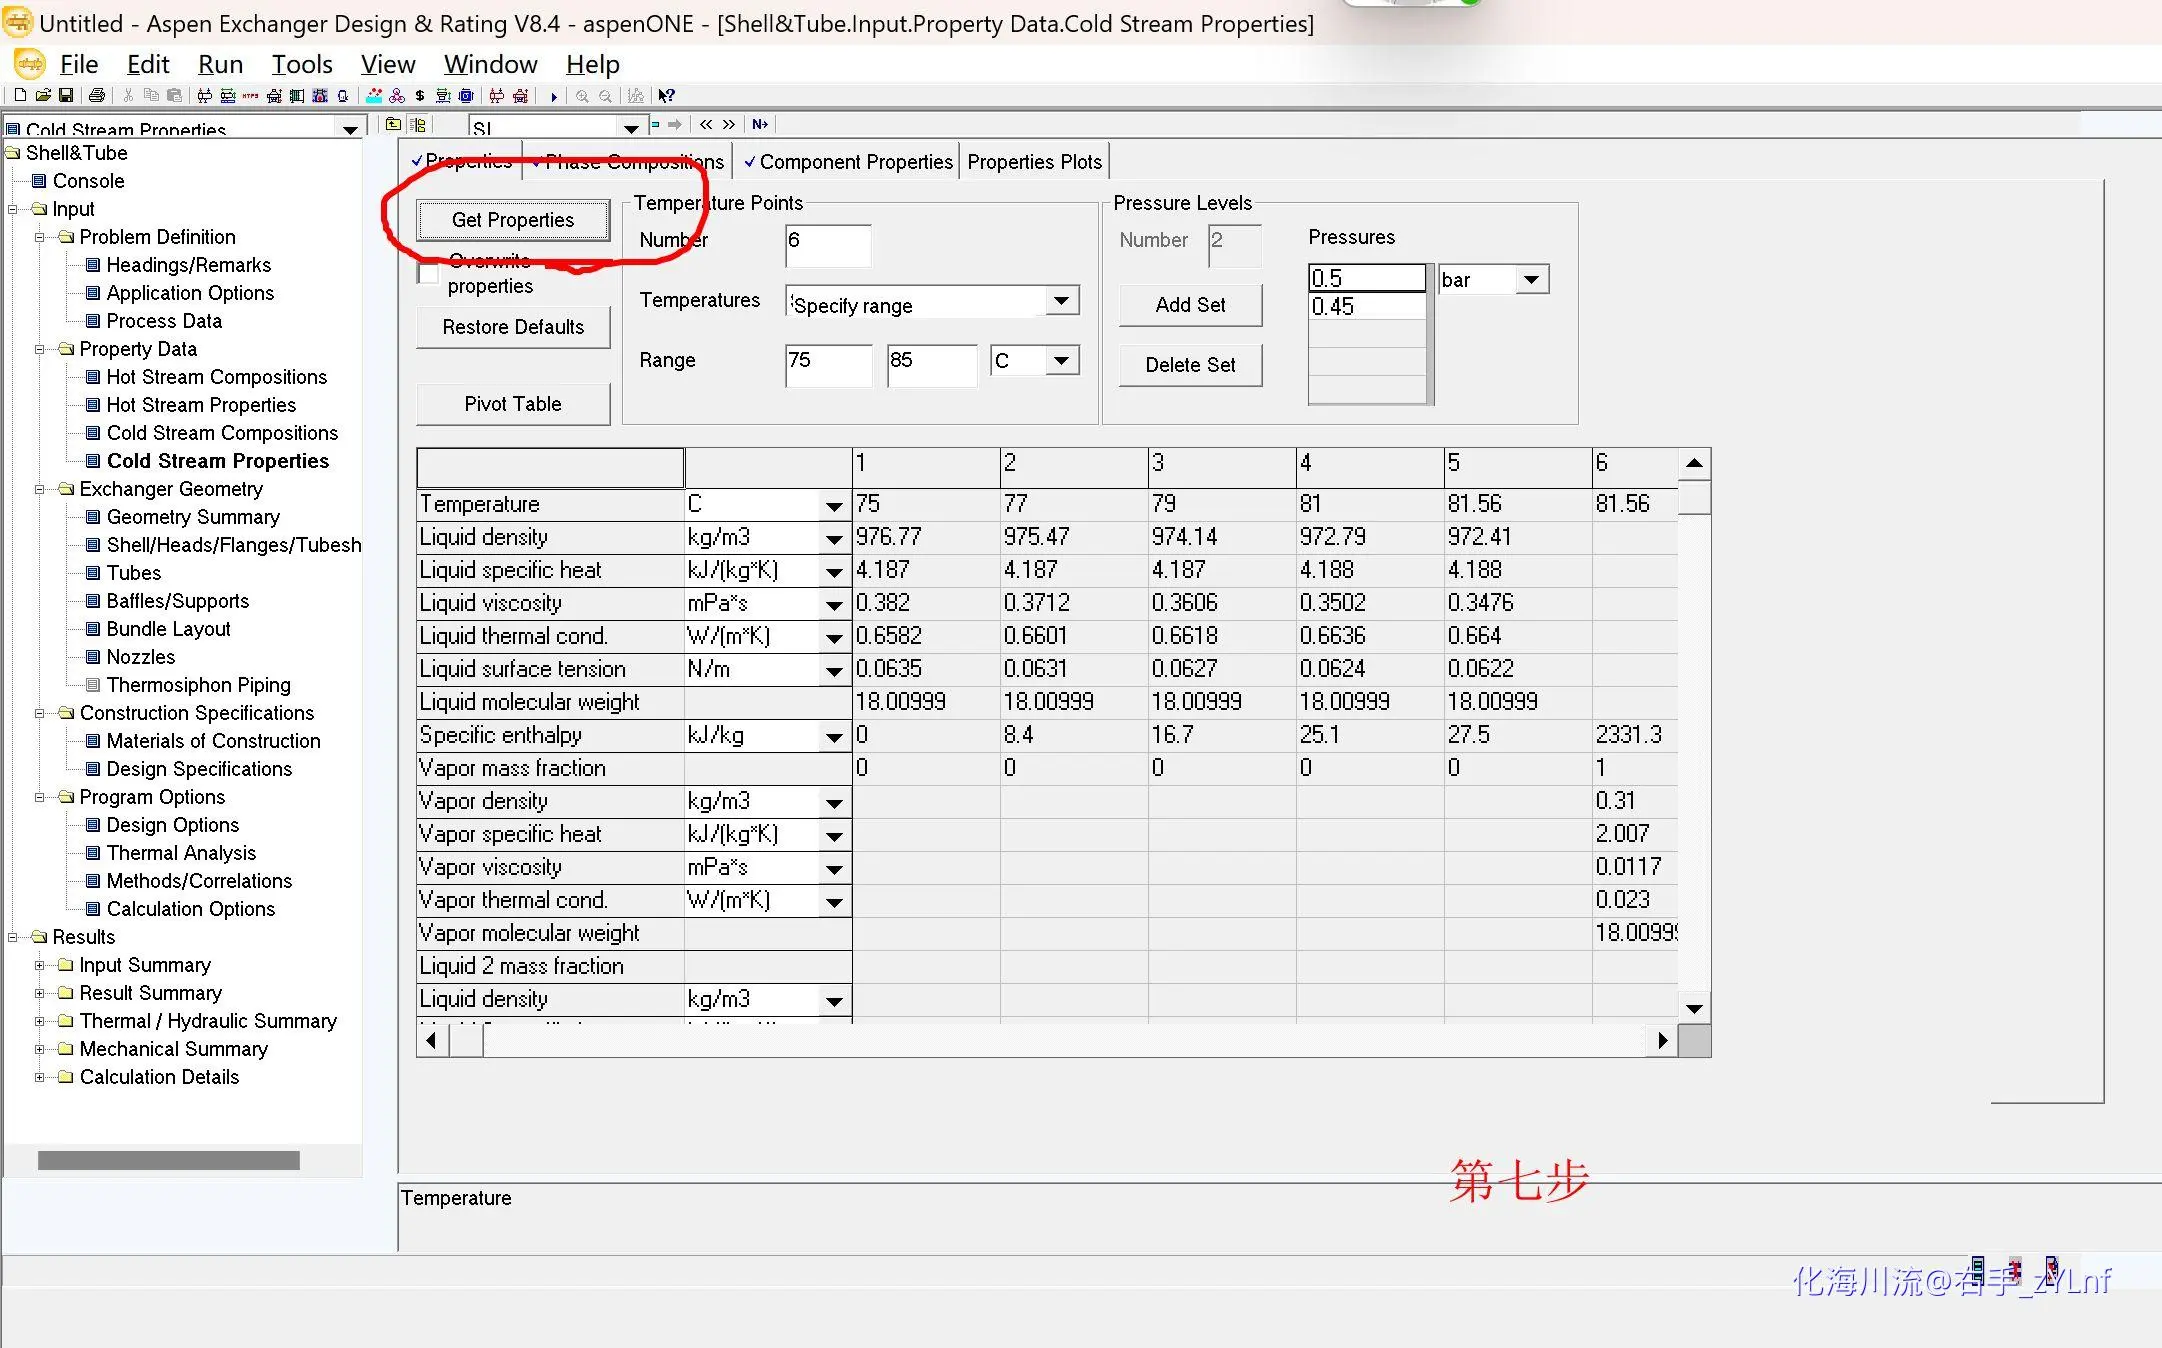Open the Window menu
The height and width of the screenshot is (1348, 2162).
tap(490, 64)
